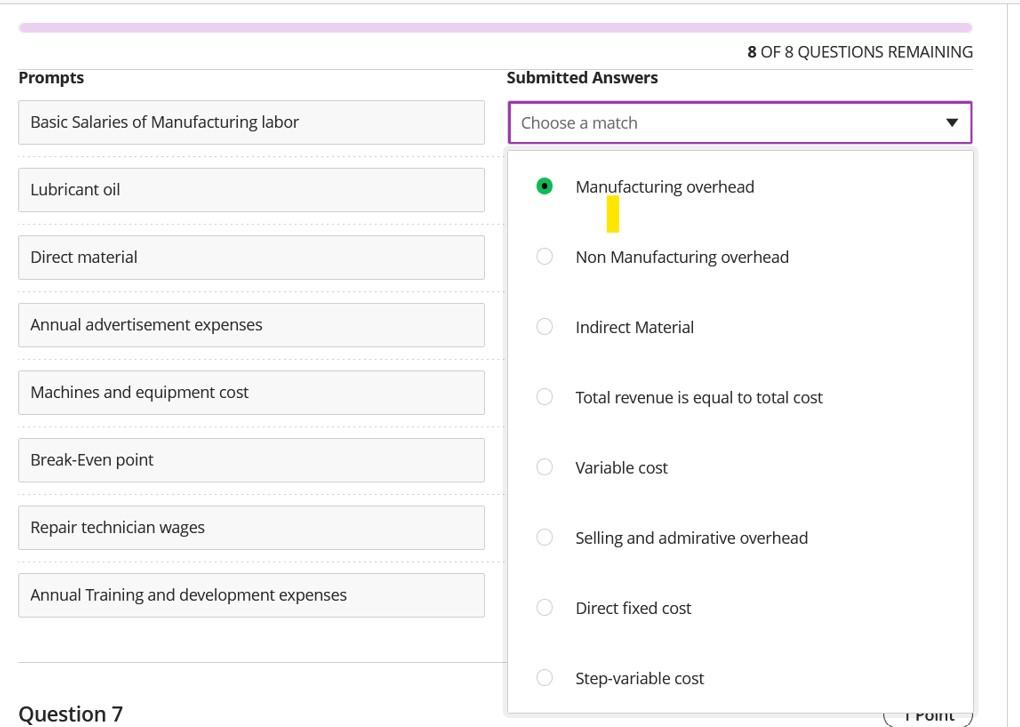The image size is (1020, 727).
Task: Click the Basic Salaries of Manufacturing labor prompt
Action: coord(251,122)
